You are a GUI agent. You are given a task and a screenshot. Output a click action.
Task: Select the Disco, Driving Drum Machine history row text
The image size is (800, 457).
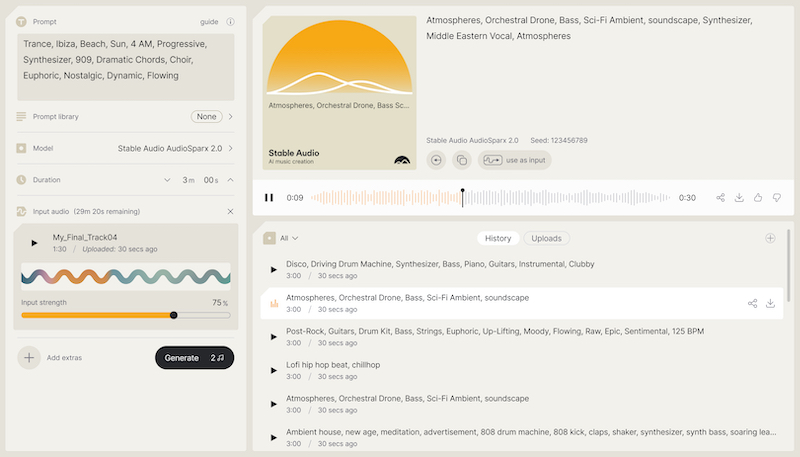(x=440, y=264)
